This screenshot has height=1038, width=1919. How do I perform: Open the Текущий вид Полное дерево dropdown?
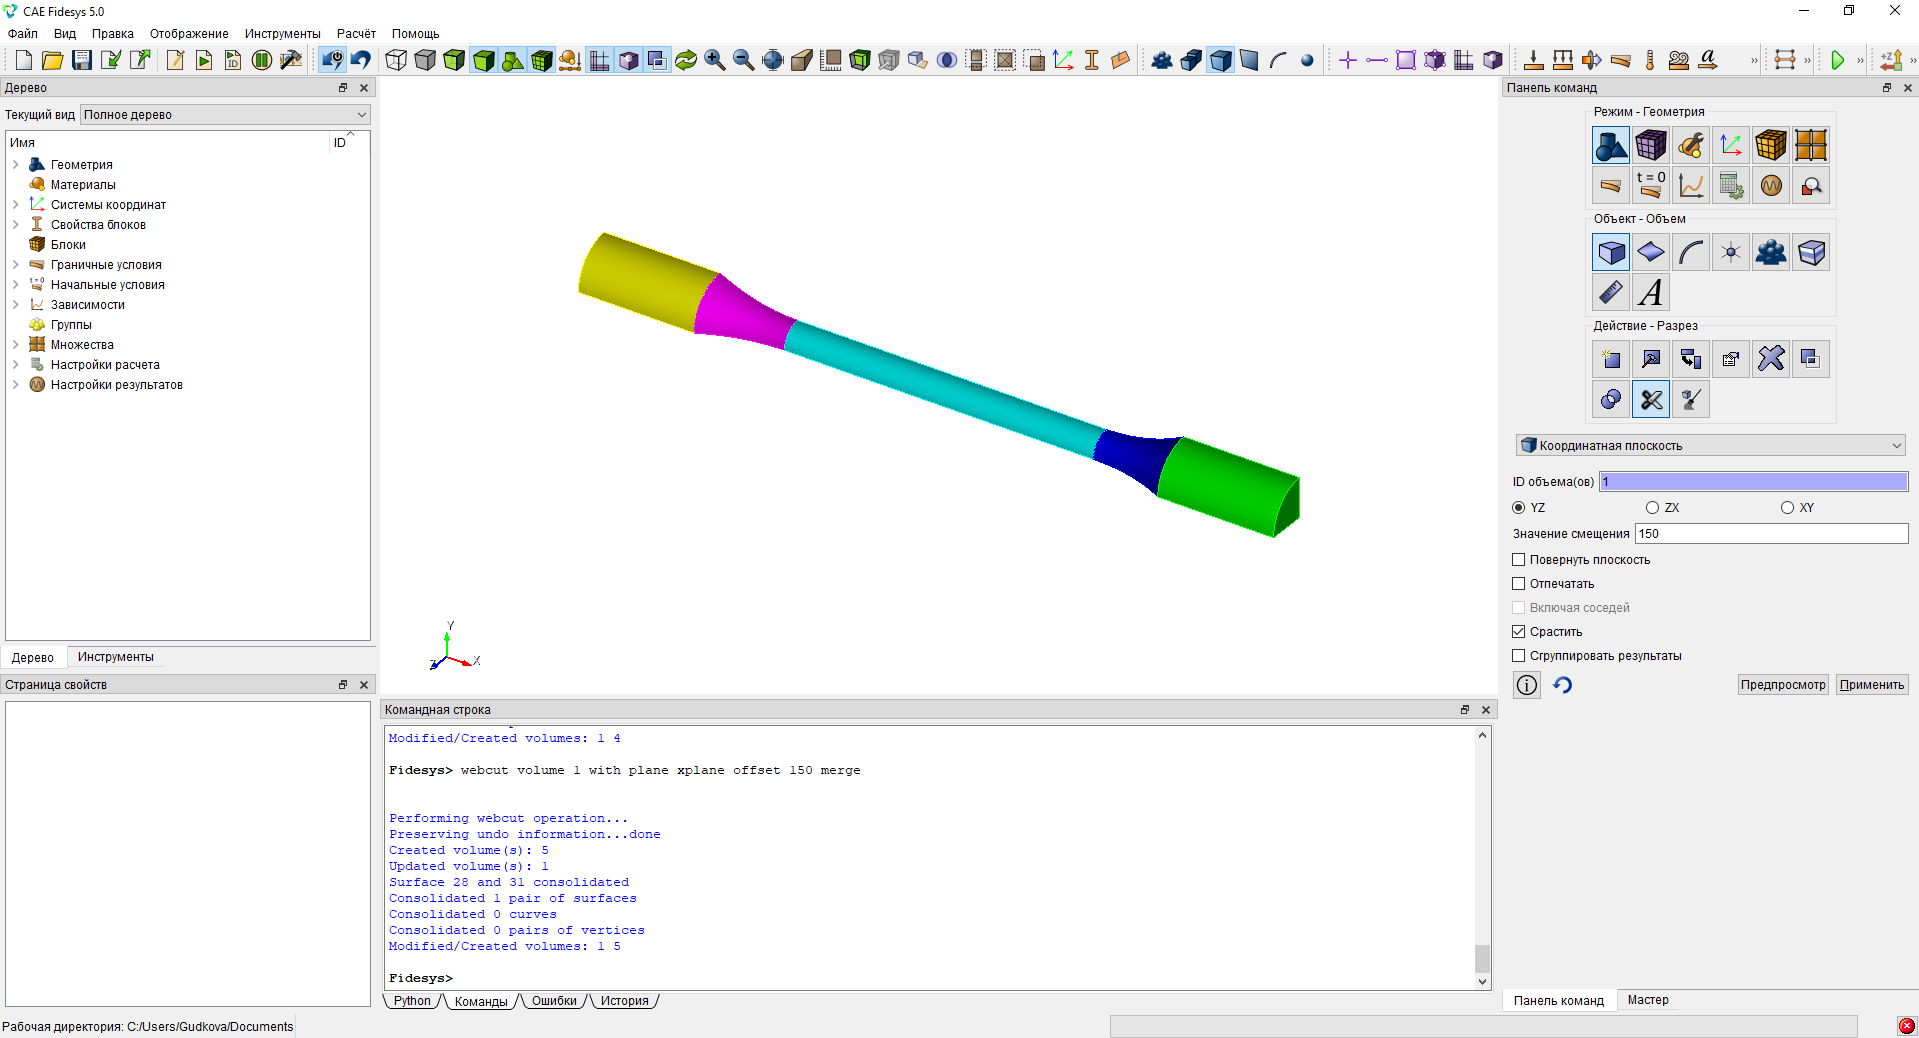225,115
